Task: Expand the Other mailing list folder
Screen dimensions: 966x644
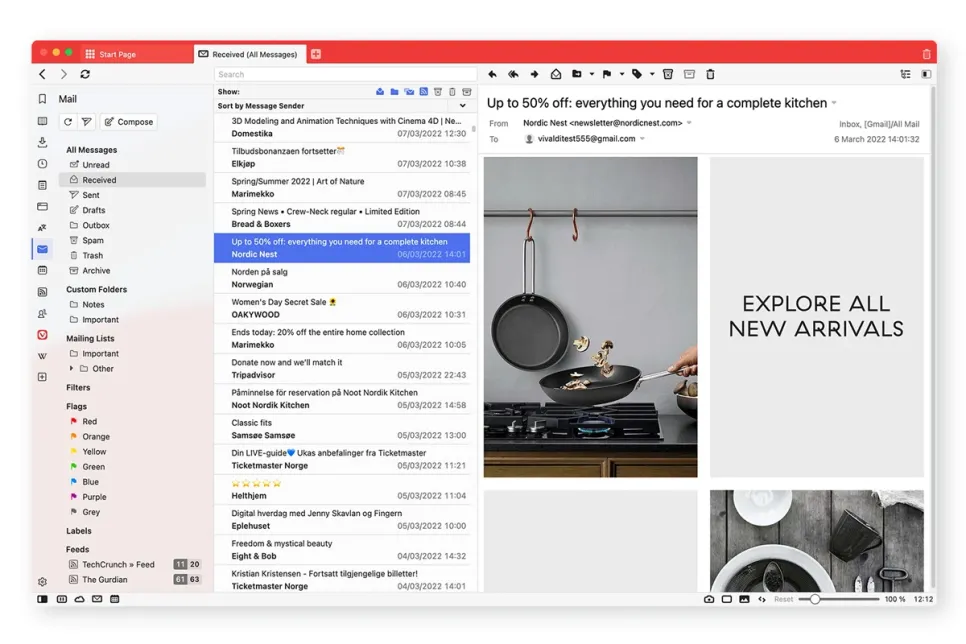Action: [71, 369]
